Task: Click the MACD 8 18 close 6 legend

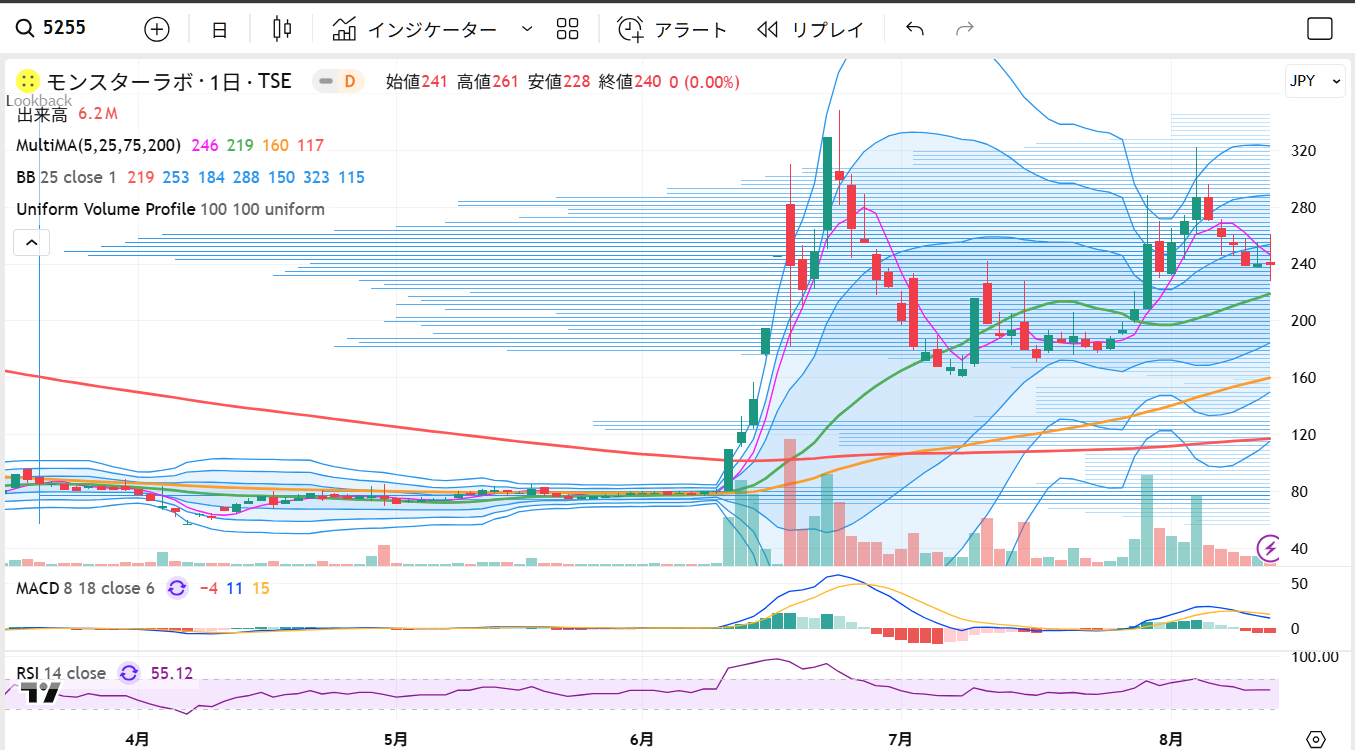Action: 85,588
